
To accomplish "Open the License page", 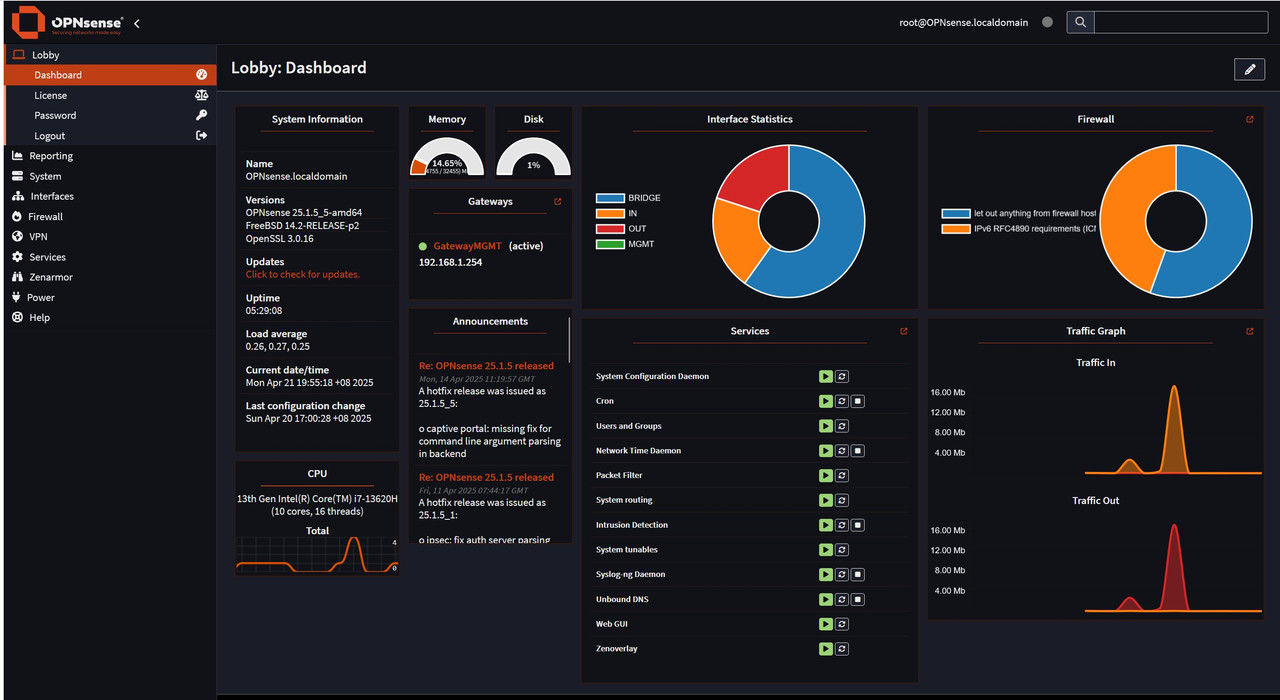I will click(x=110, y=95).
